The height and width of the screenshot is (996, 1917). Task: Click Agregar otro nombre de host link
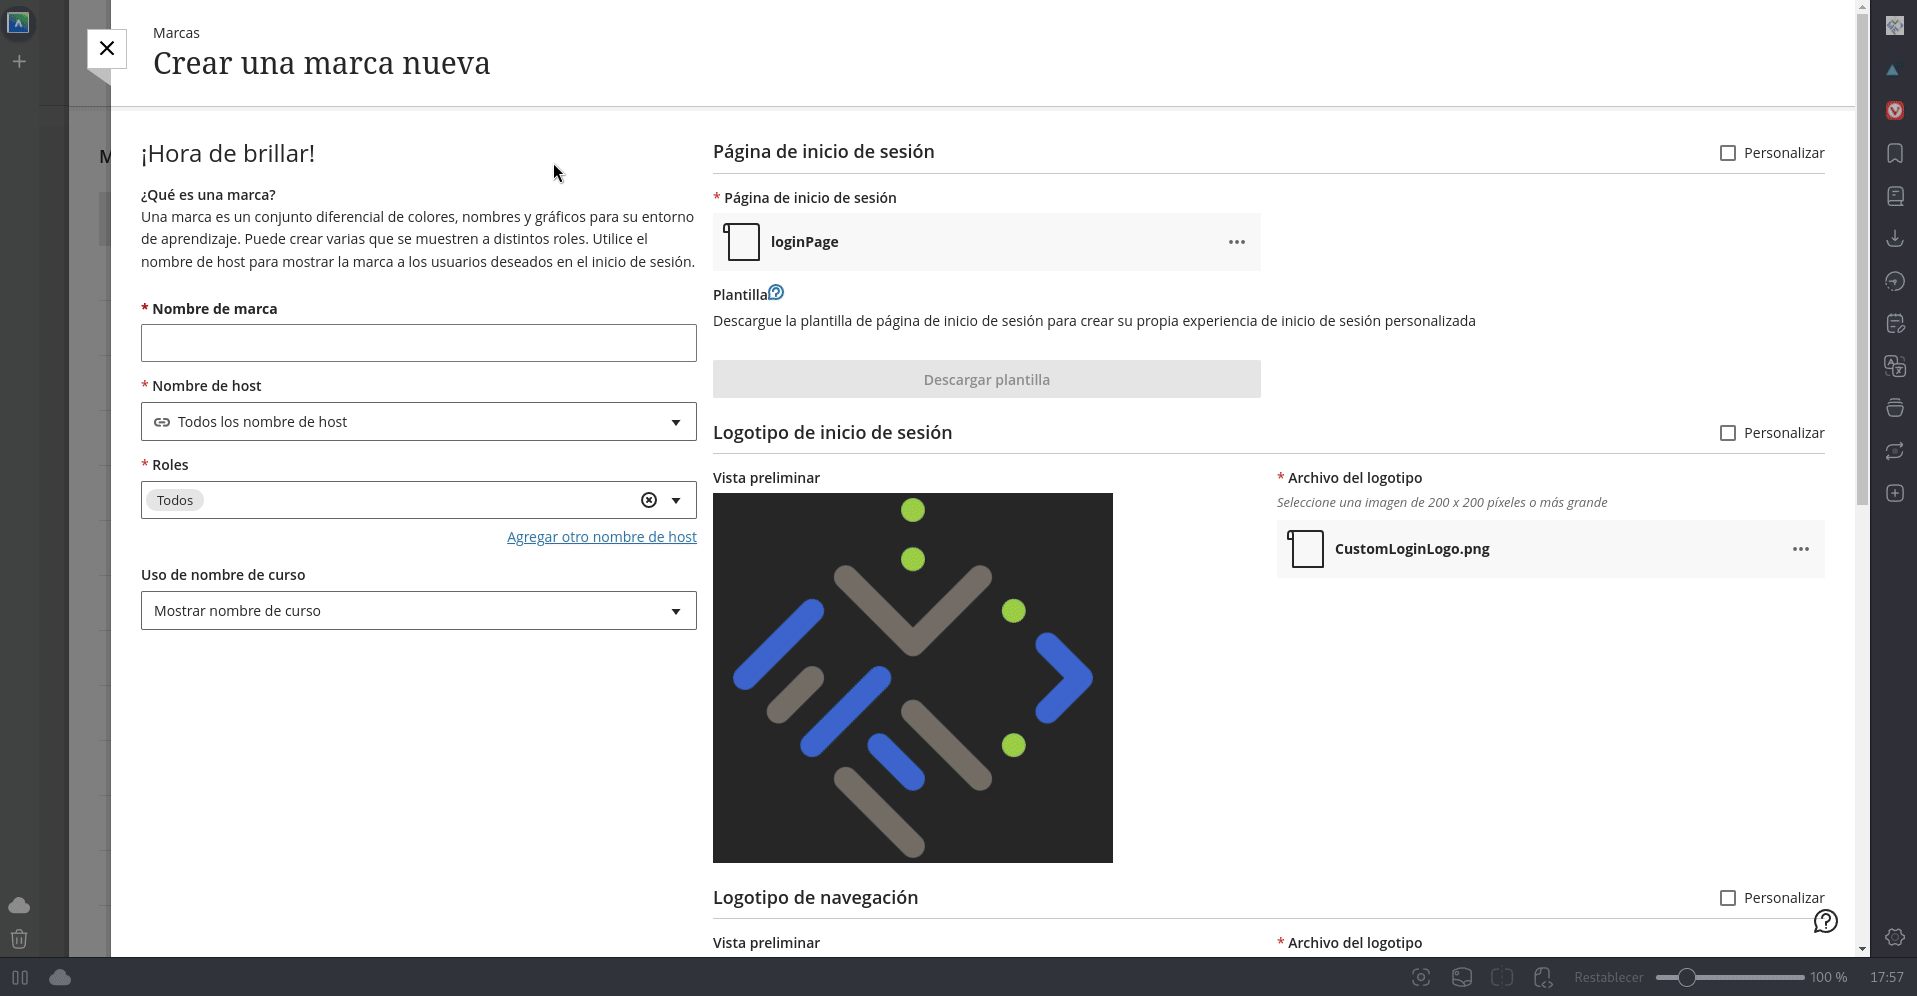(x=602, y=537)
